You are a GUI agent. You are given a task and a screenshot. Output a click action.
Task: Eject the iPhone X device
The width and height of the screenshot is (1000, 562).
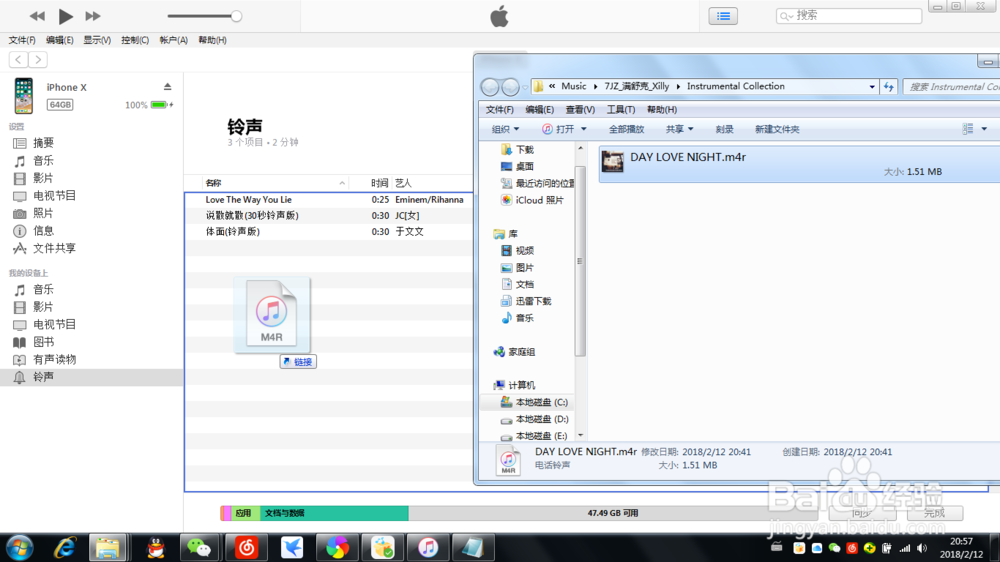[x=167, y=87]
